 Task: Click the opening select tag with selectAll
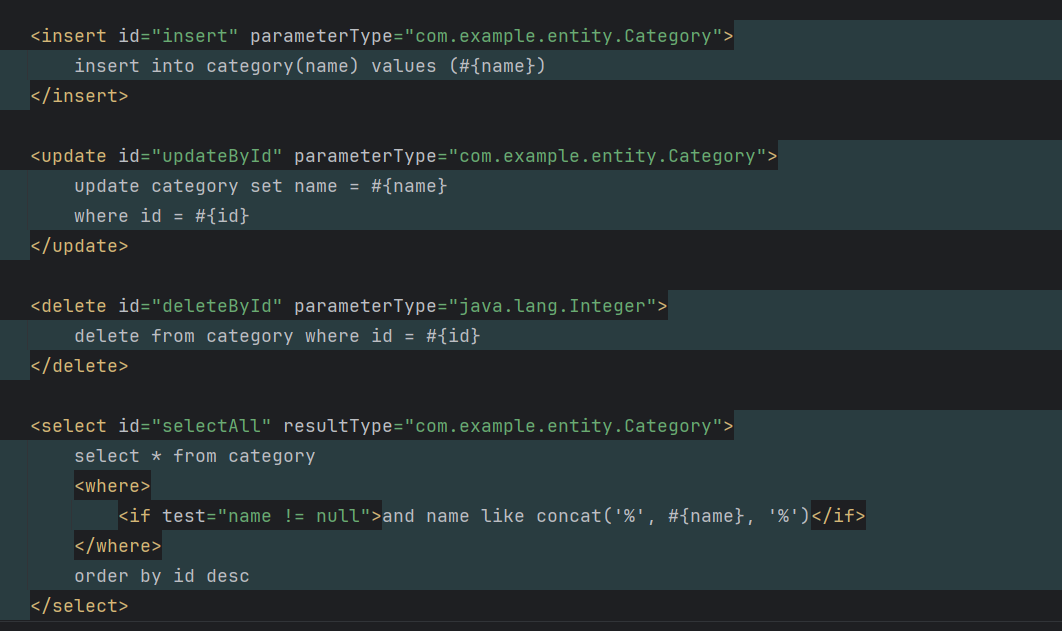click(382, 426)
